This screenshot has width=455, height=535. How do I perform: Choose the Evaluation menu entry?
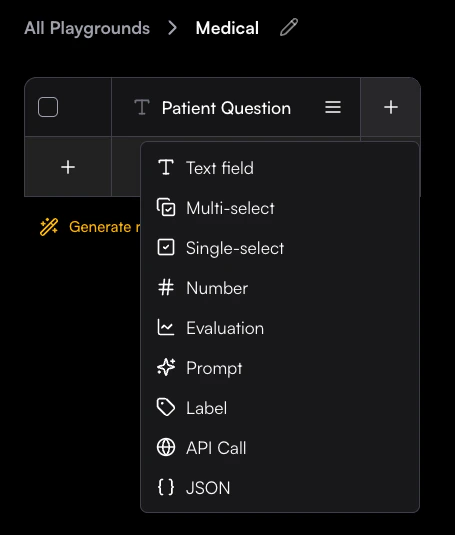[280, 328]
